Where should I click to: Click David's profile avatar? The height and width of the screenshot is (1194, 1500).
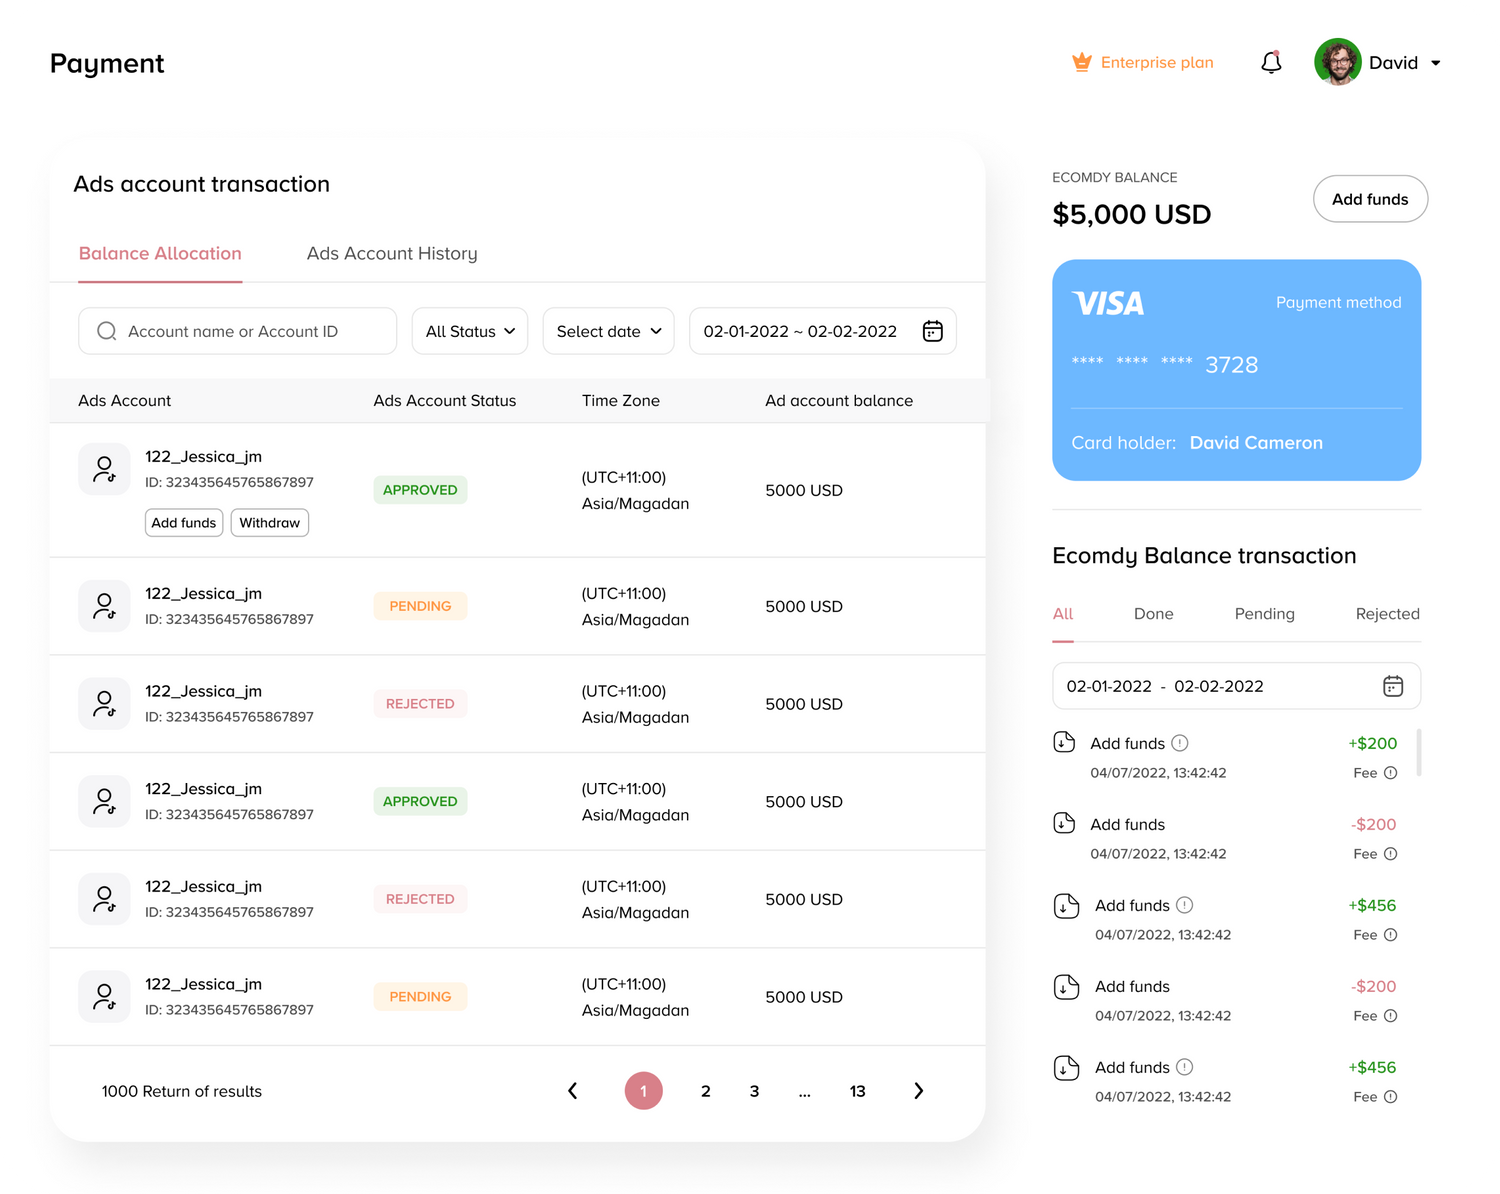pyautogui.click(x=1337, y=63)
